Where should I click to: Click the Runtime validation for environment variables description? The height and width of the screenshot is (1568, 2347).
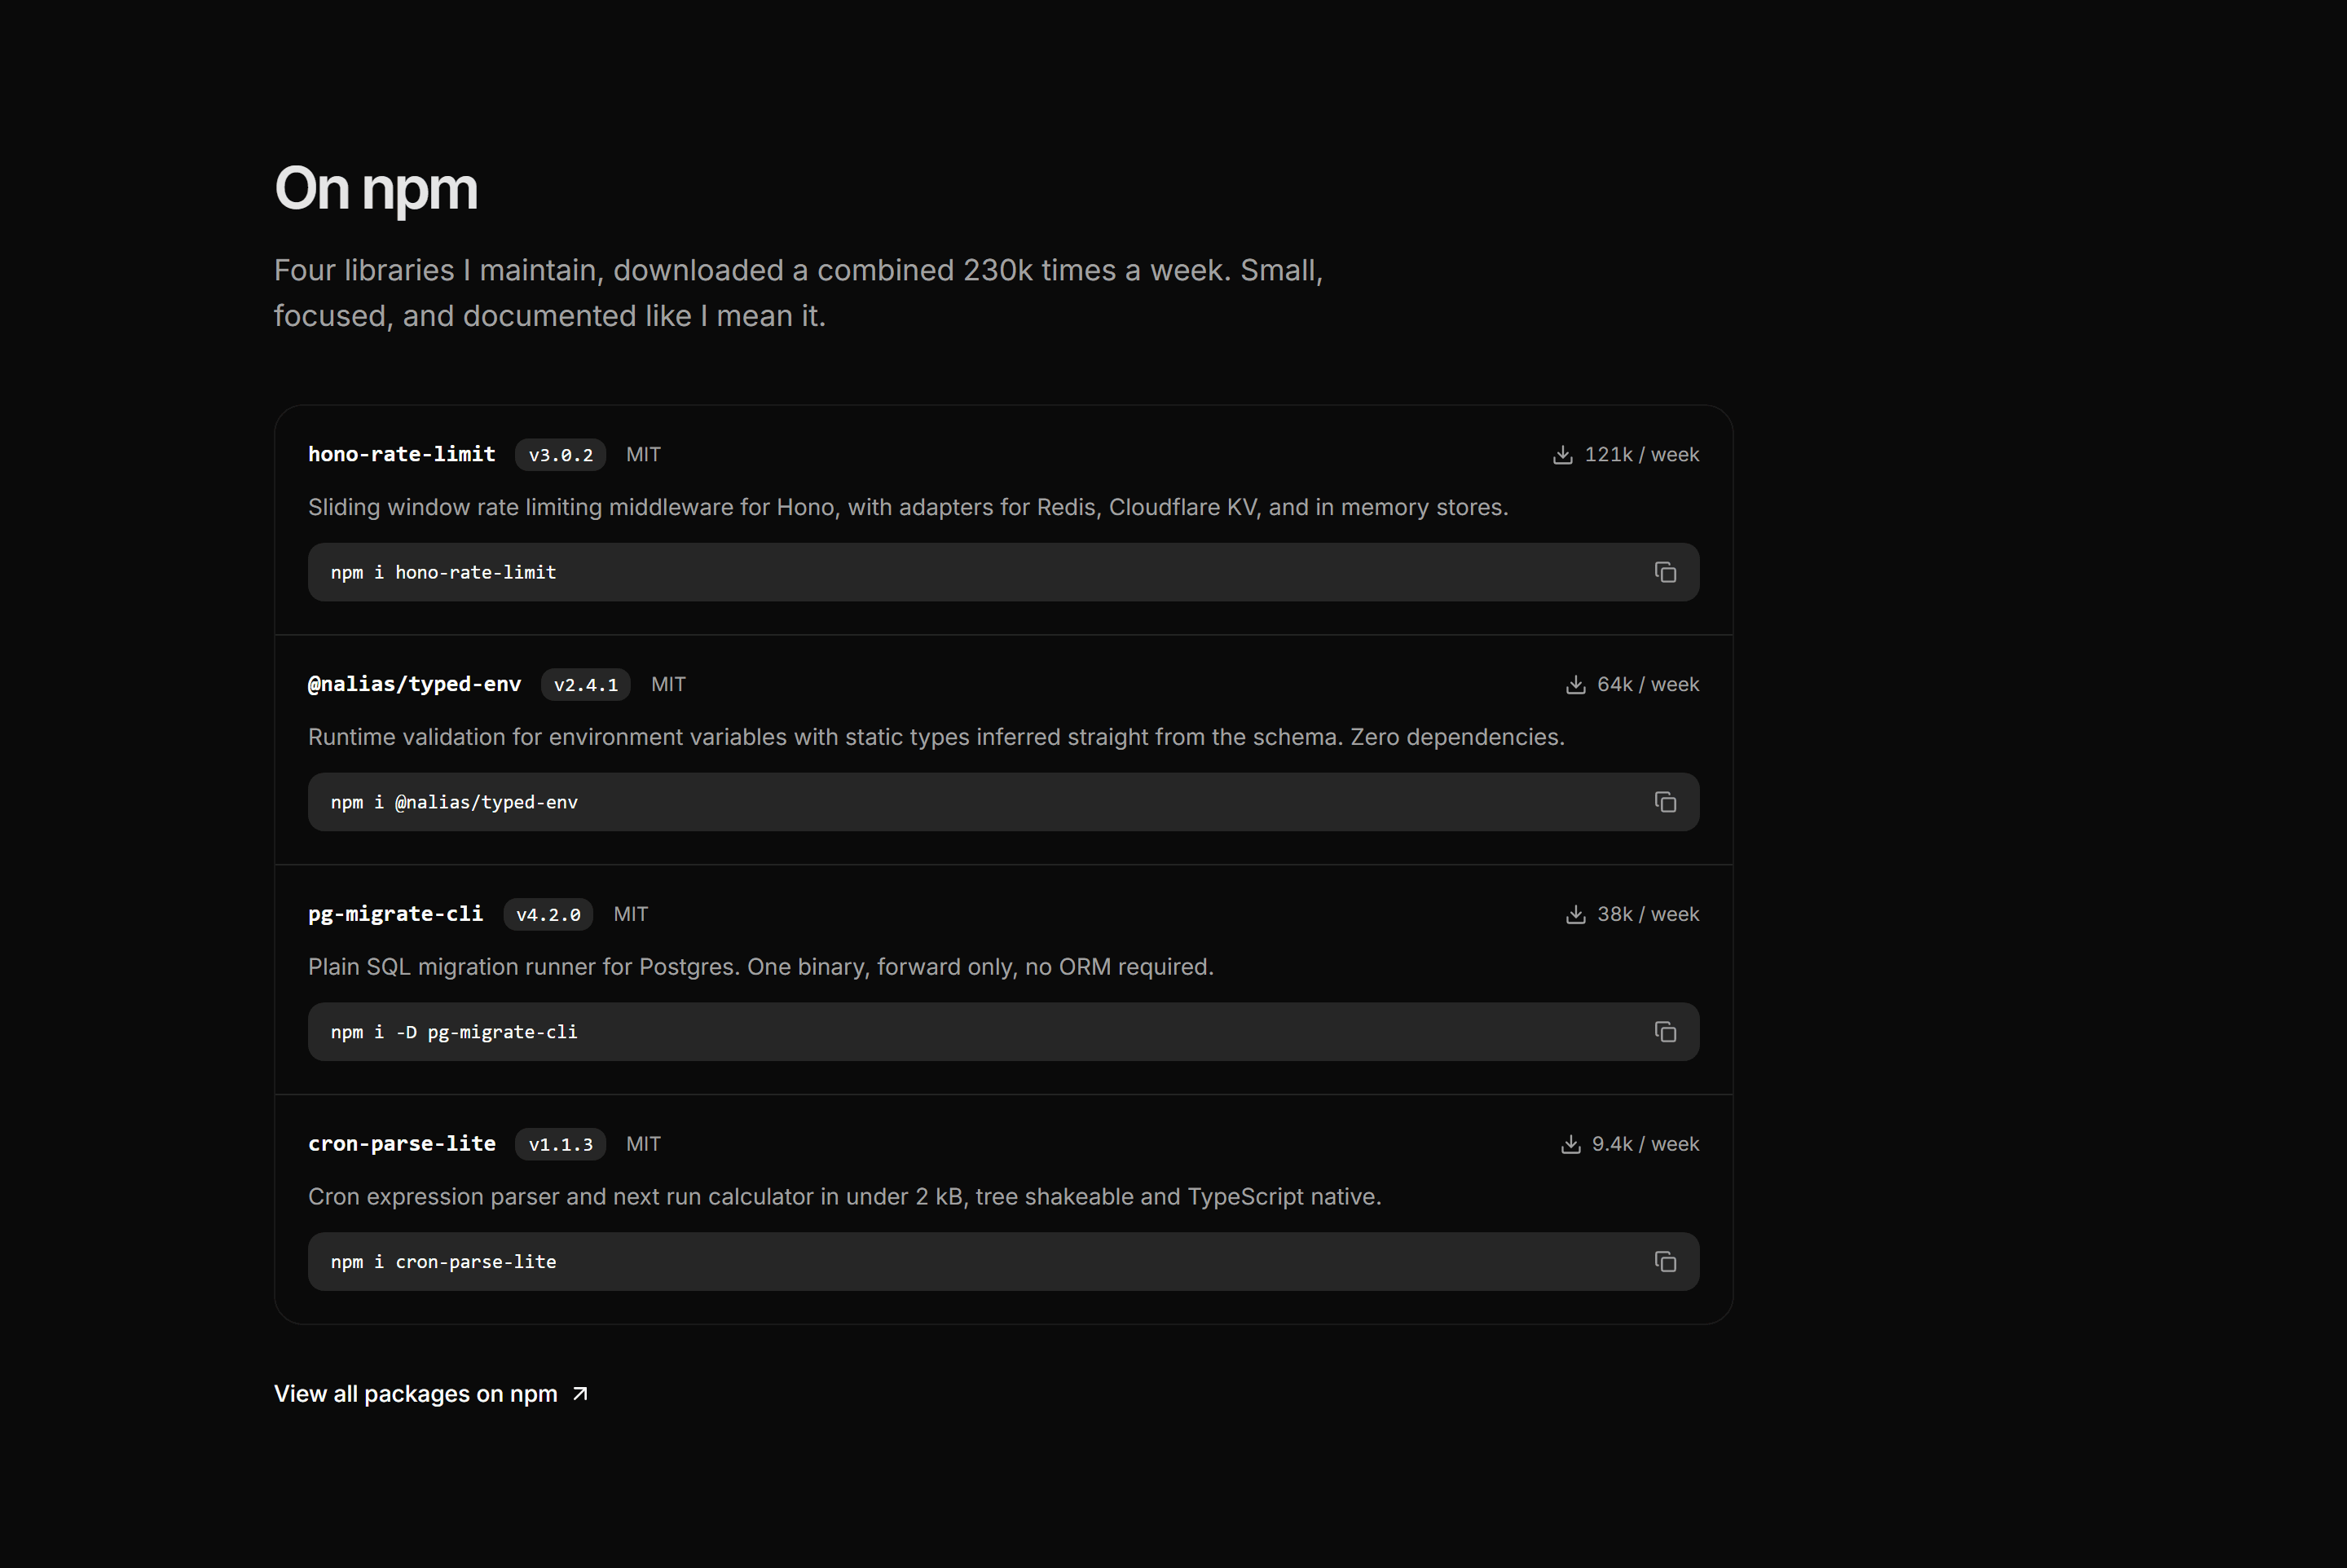tap(936, 738)
